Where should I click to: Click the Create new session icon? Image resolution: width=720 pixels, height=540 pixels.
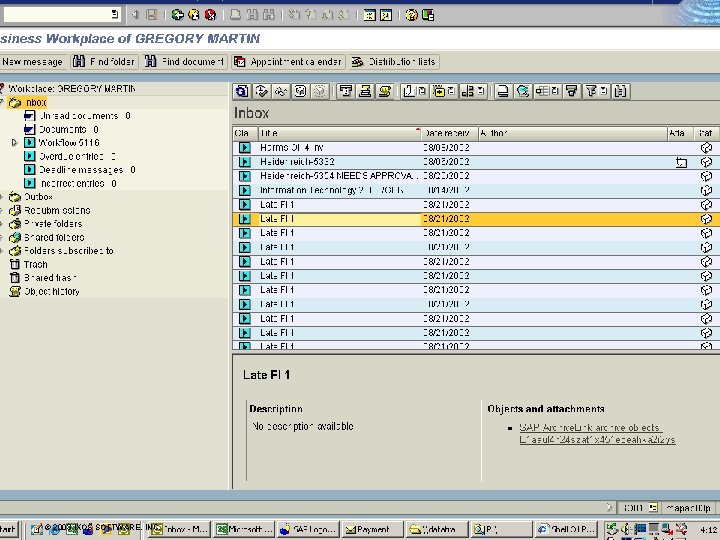pyautogui.click(x=370, y=15)
